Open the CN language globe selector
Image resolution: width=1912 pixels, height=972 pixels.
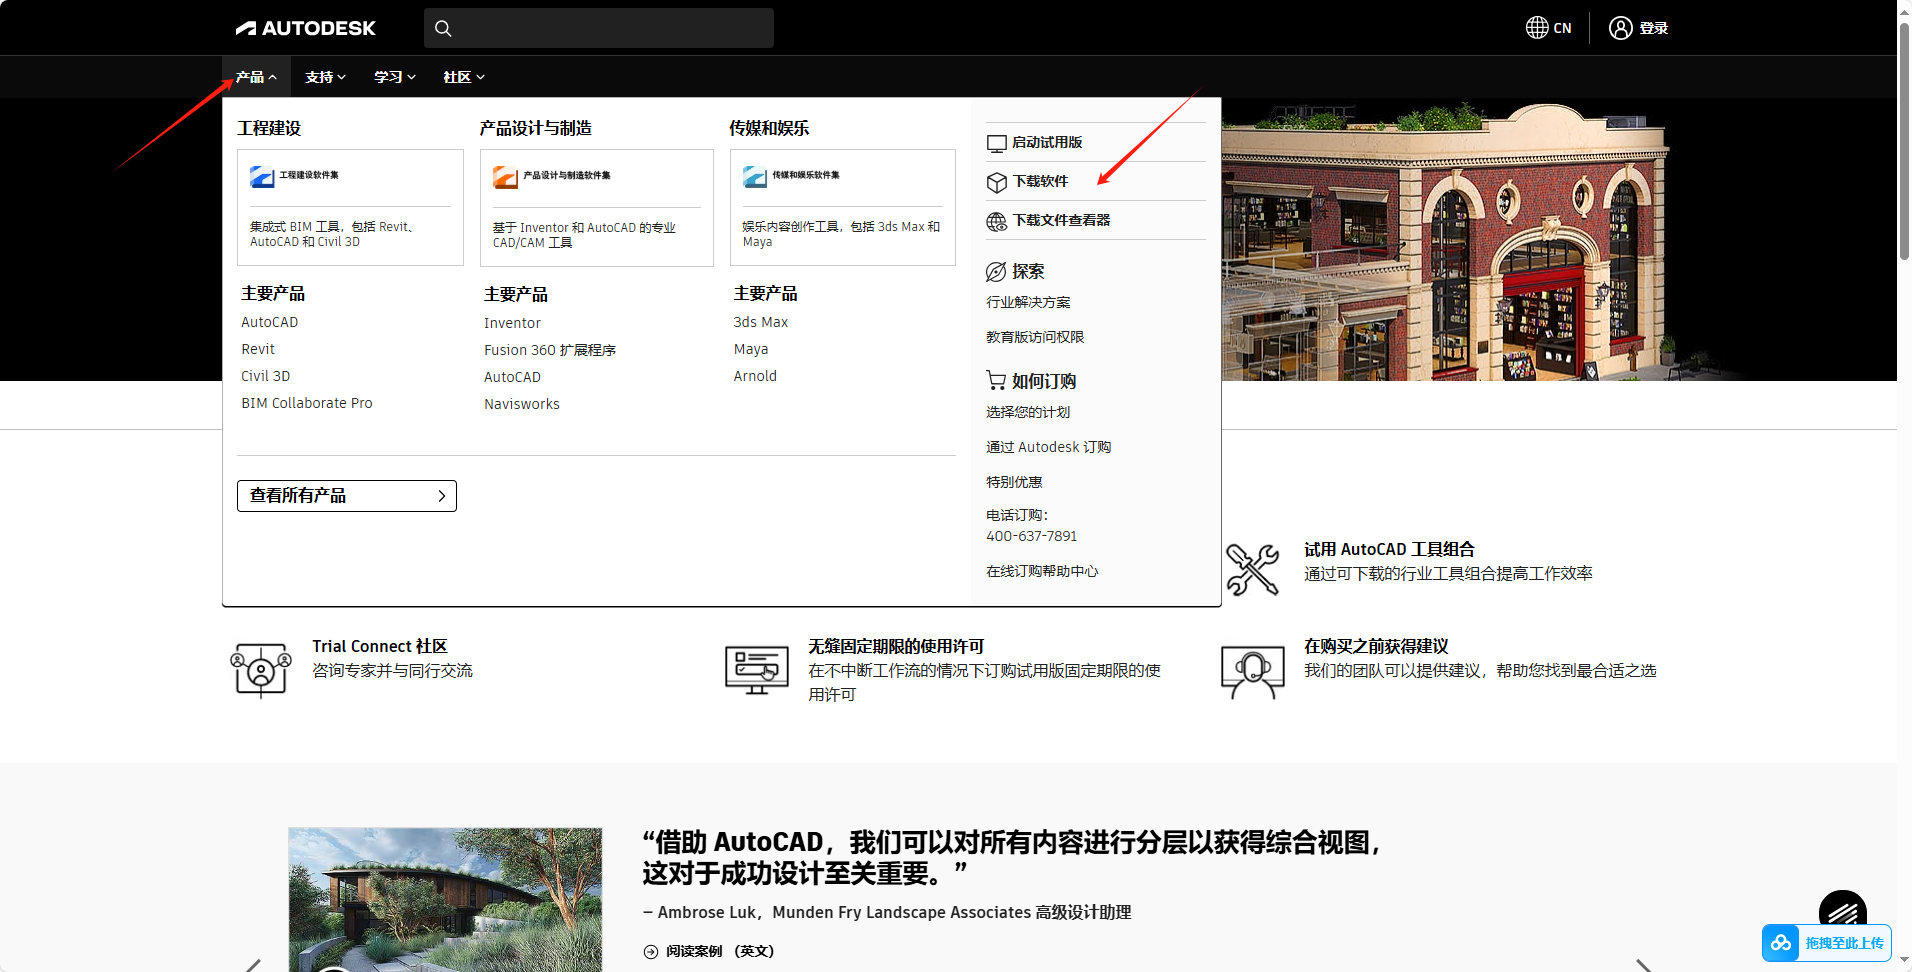[1548, 28]
